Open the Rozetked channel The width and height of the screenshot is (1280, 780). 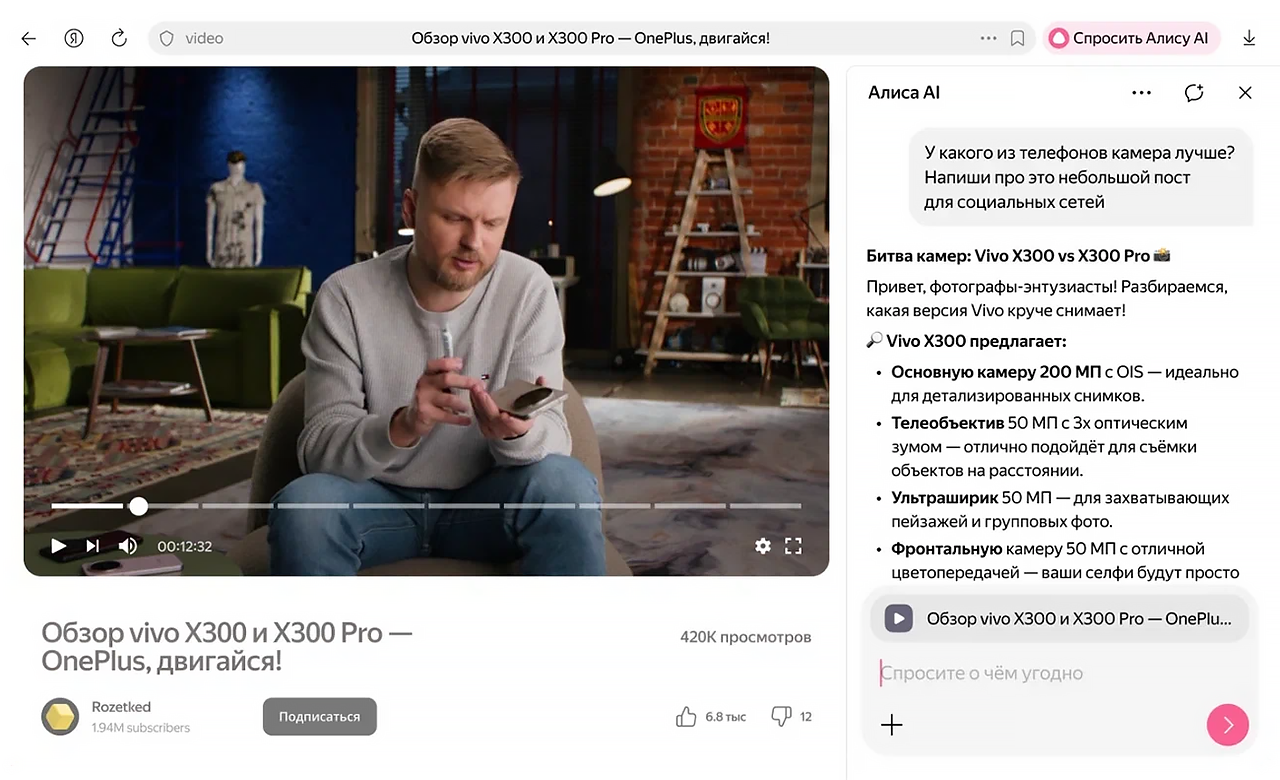click(121, 706)
